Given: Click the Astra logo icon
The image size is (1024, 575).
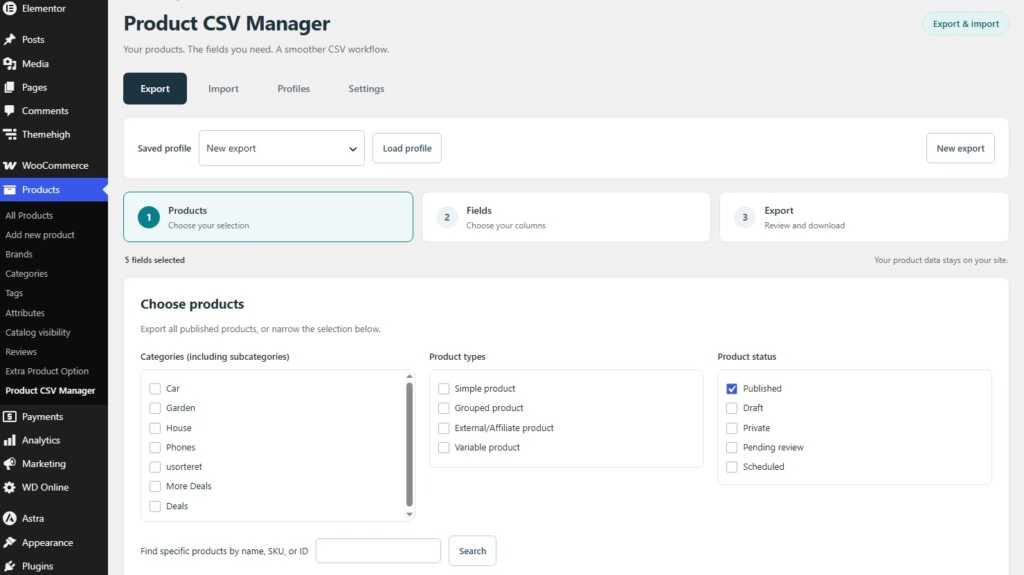Looking at the screenshot, I should tap(9, 519).
